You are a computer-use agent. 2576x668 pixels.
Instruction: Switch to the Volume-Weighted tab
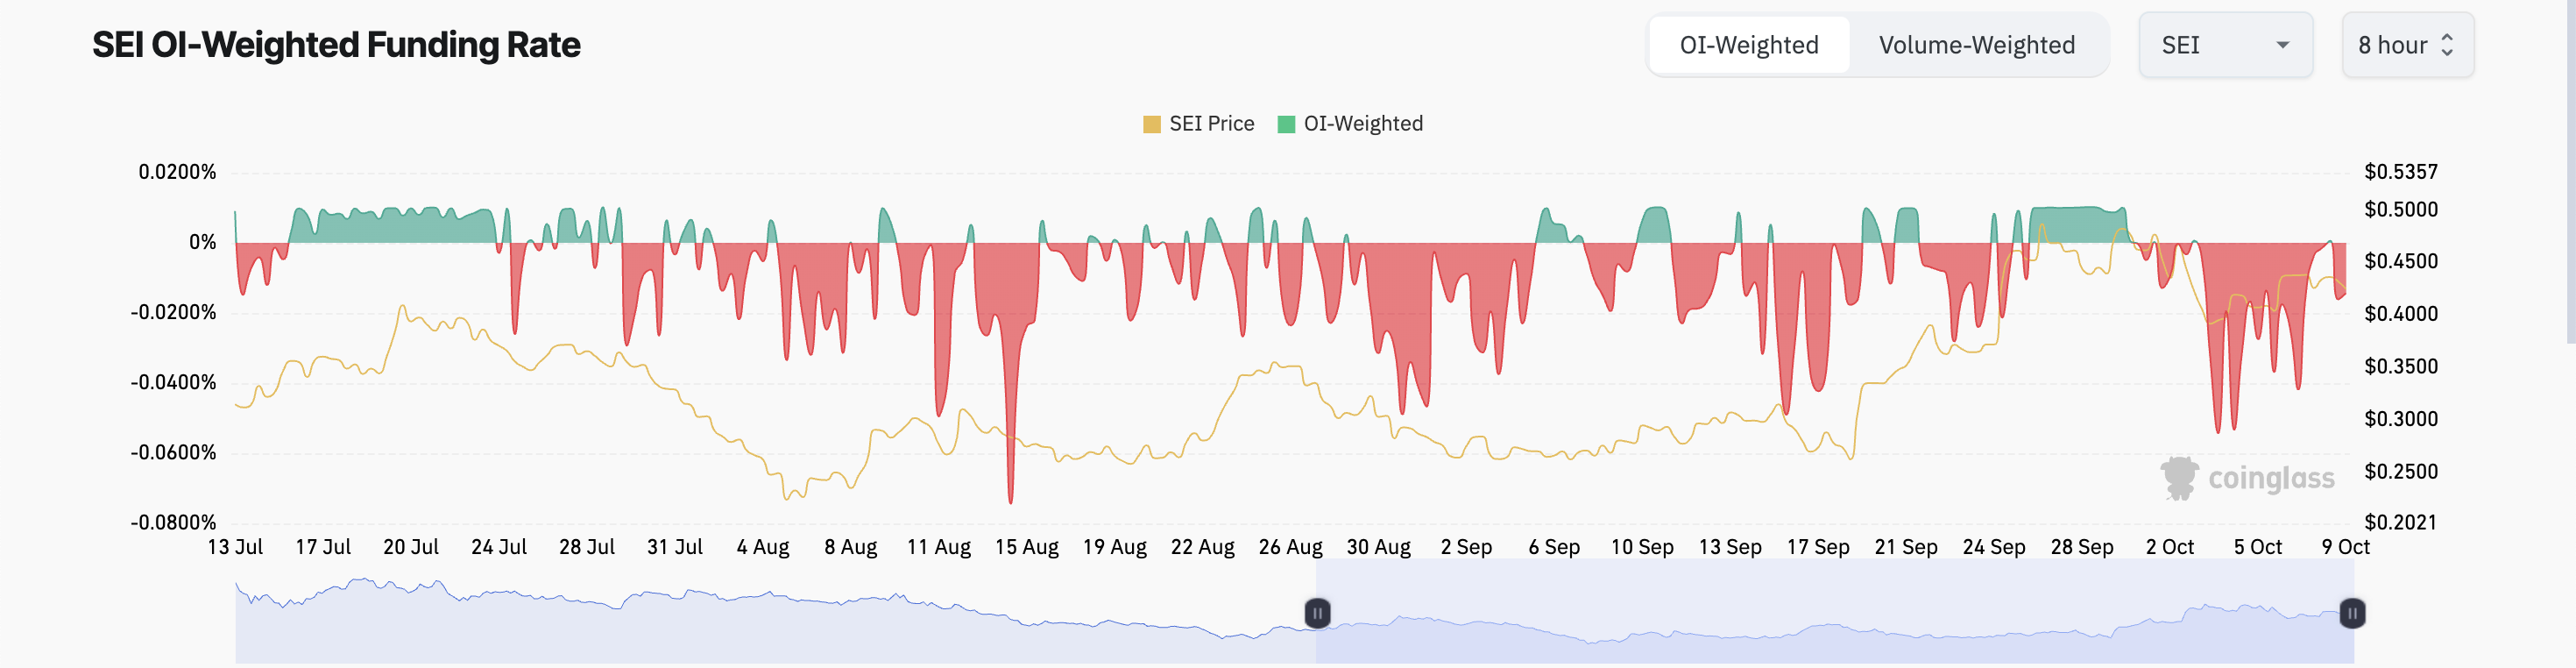1977,45
